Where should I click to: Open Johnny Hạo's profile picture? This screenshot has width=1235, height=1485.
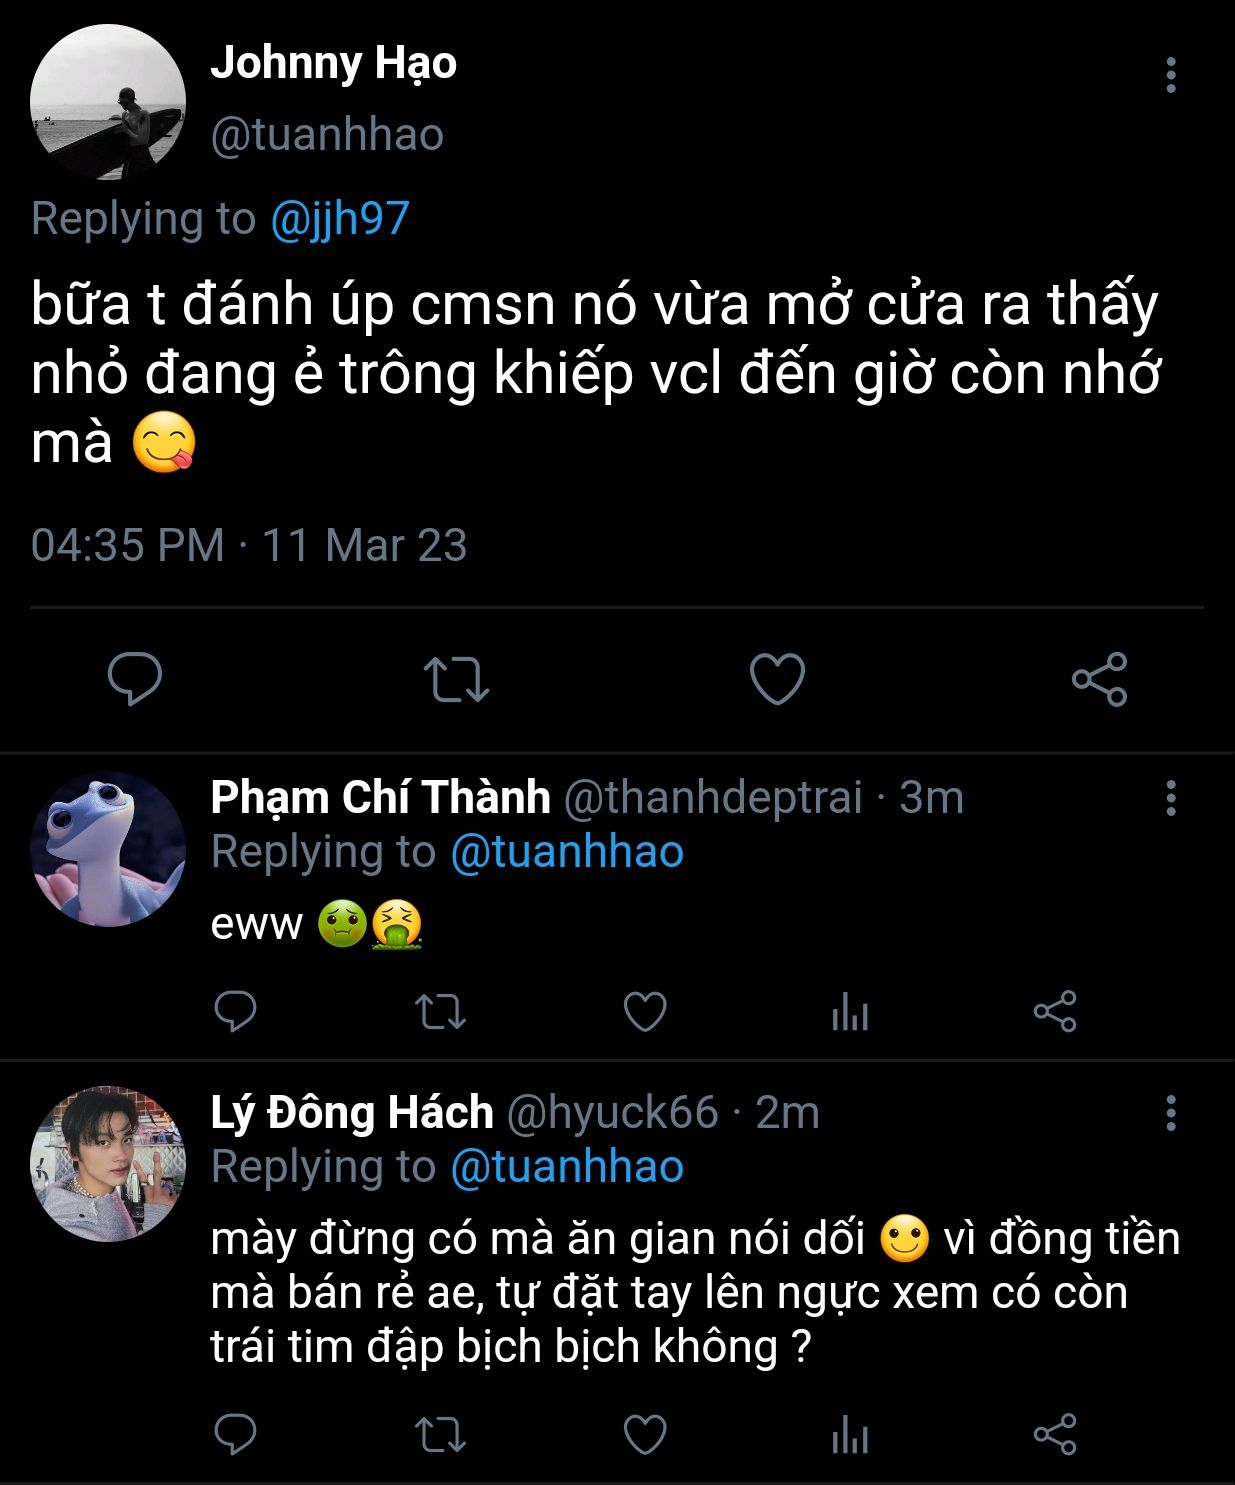pos(108,102)
